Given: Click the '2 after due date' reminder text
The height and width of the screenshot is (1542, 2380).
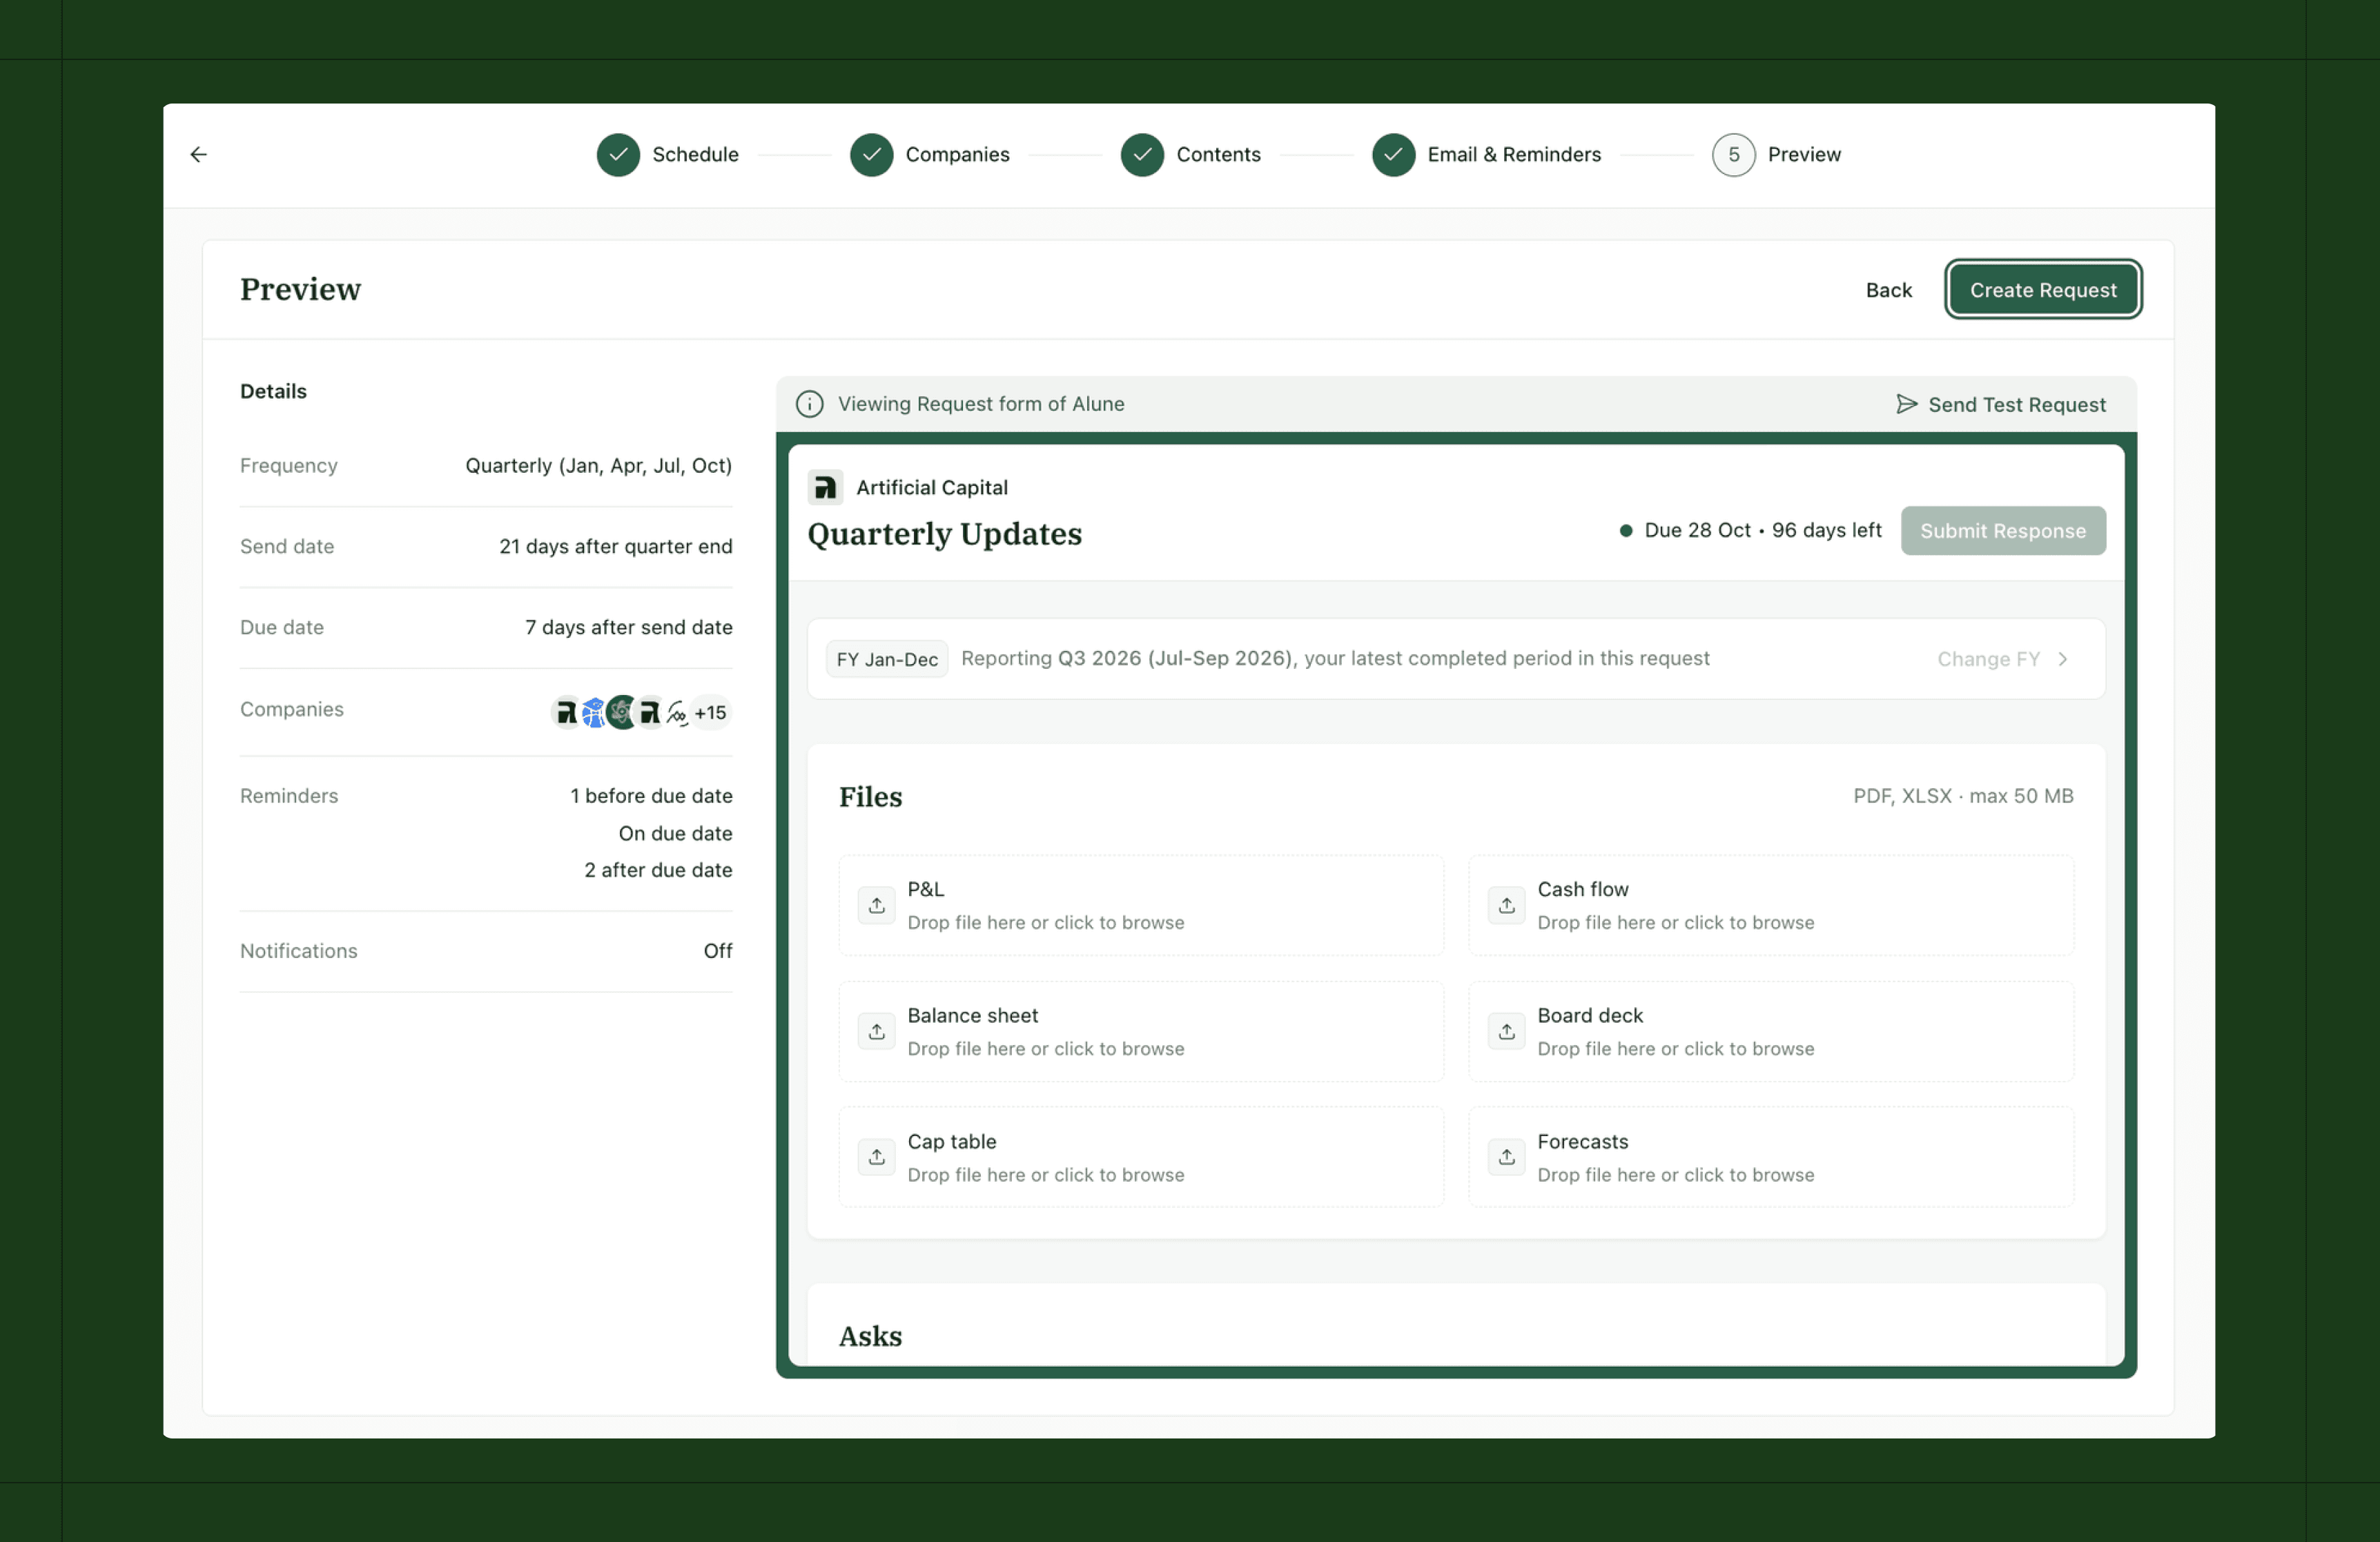Looking at the screenshot, I should click(x=658, y=870).
